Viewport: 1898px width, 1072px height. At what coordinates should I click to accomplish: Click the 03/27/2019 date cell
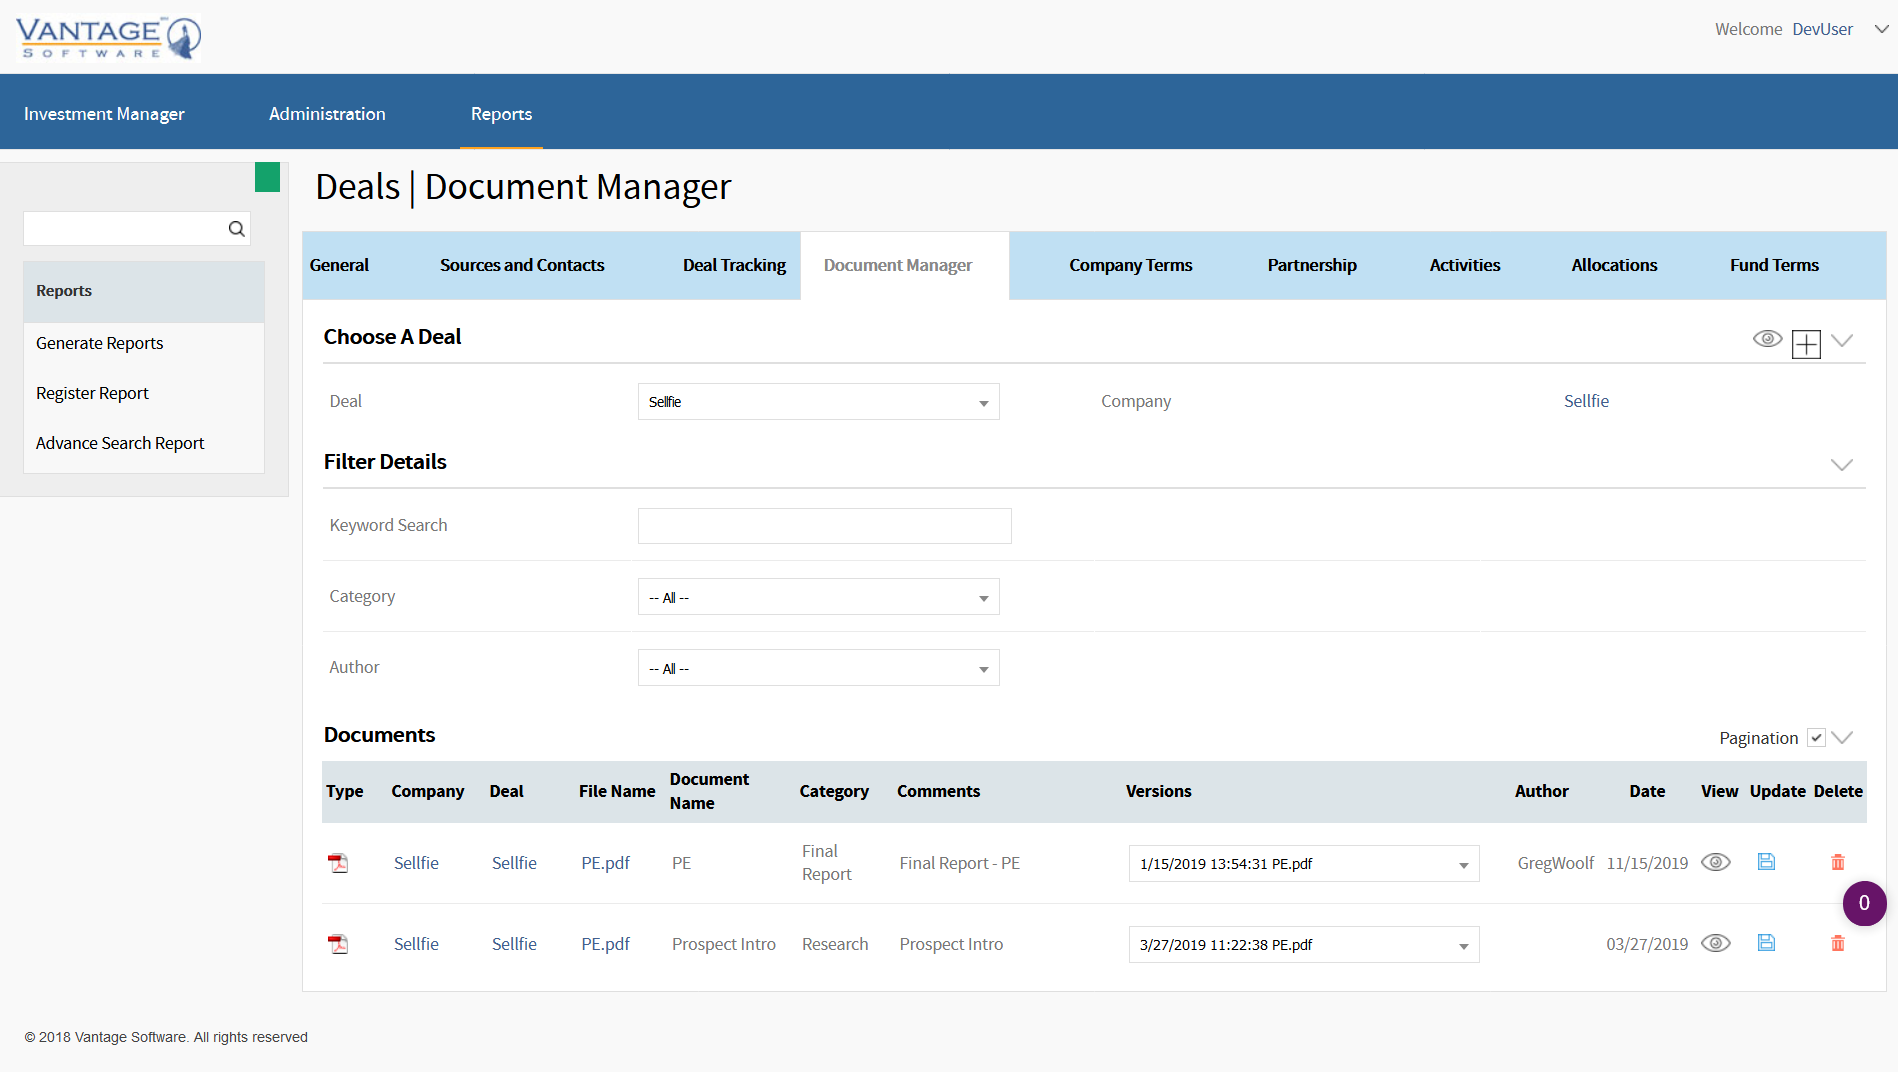click(1647, 944)
